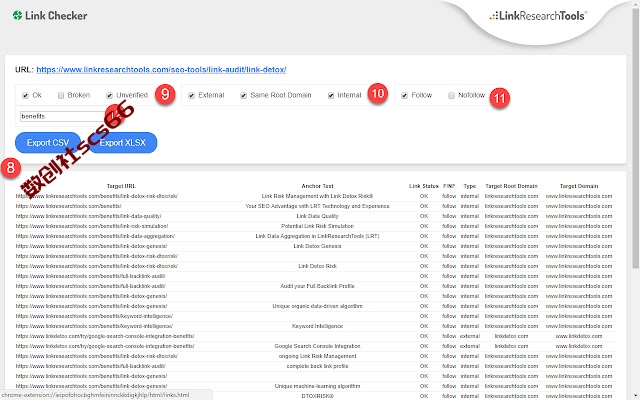Select anchor text 'Audit your Full Backlink Profile'
Image resolution: width=640 pixels, height=400 pixels.
(318, 286)
